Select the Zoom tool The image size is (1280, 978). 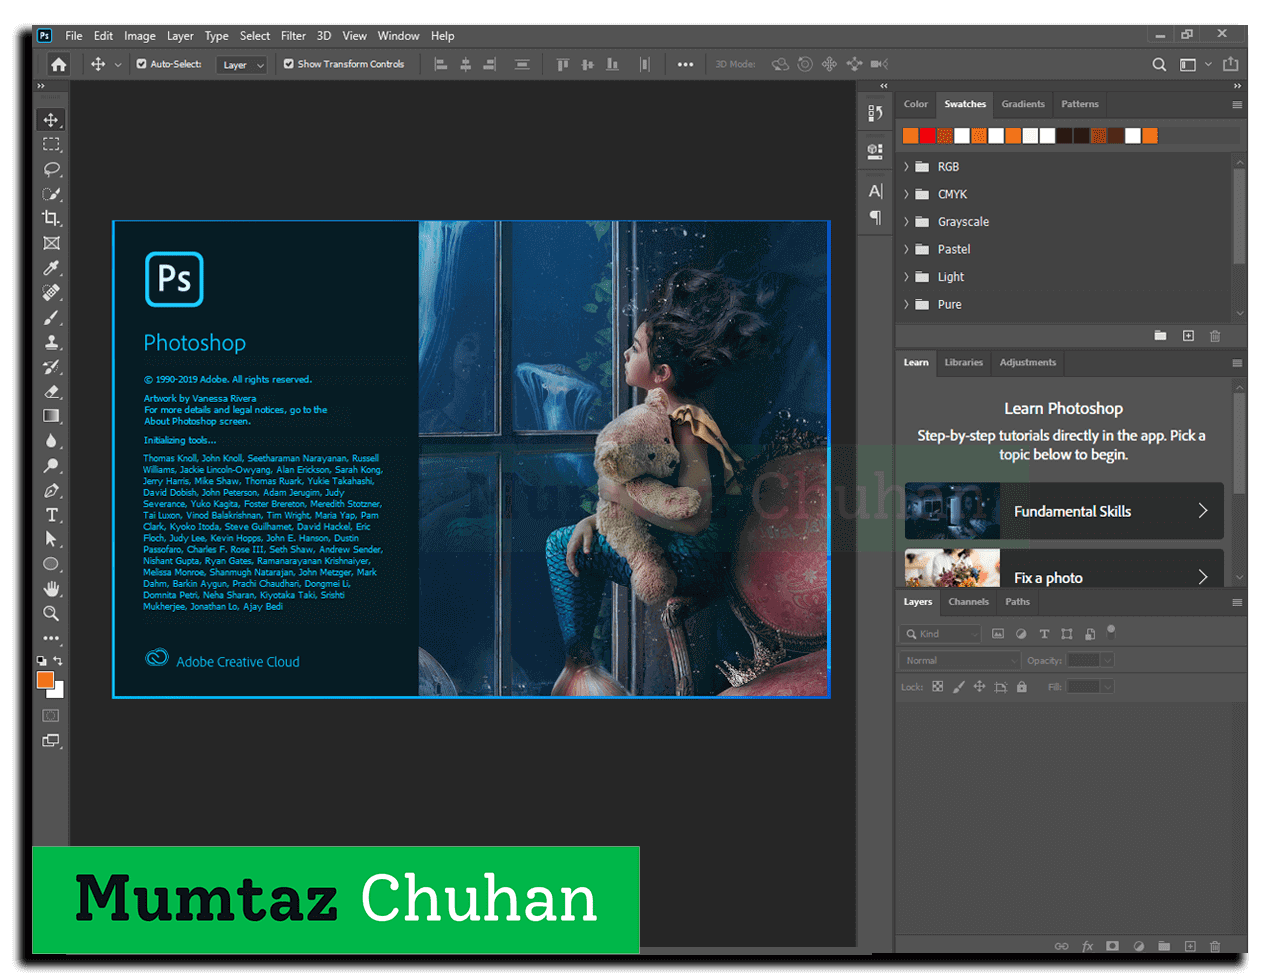point(52,613)
